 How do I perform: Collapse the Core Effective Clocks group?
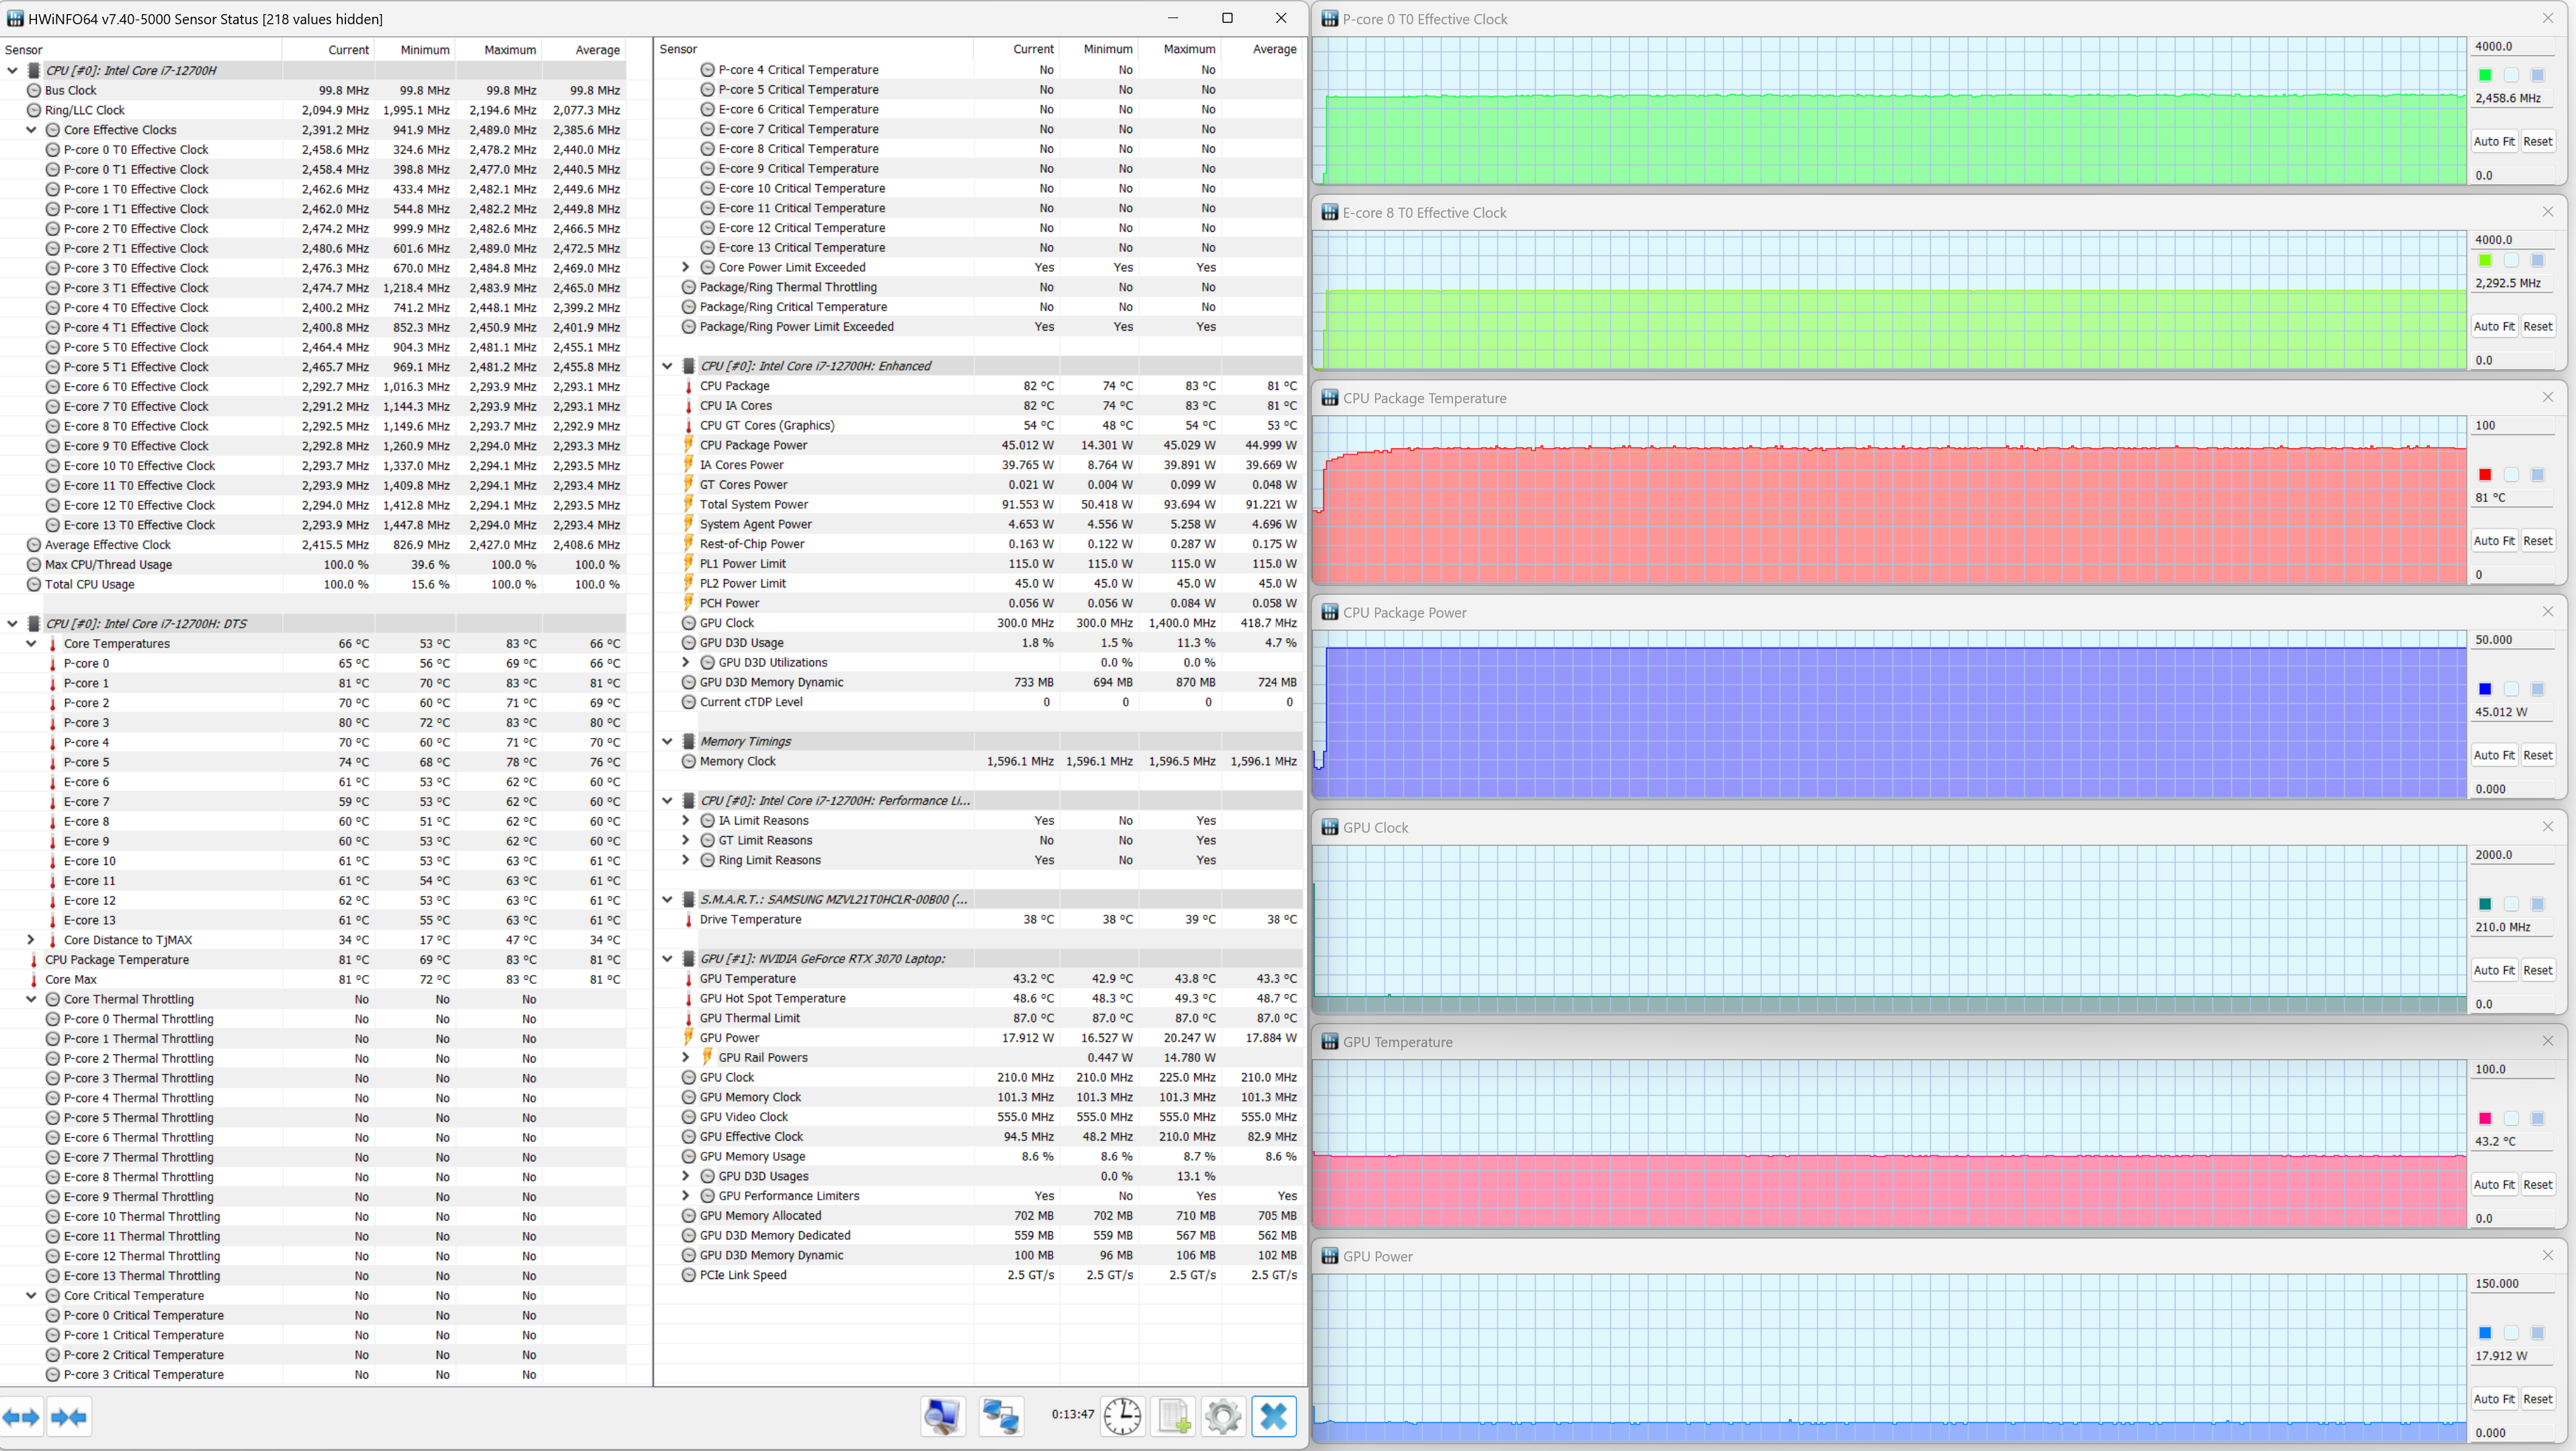[31, 130]
